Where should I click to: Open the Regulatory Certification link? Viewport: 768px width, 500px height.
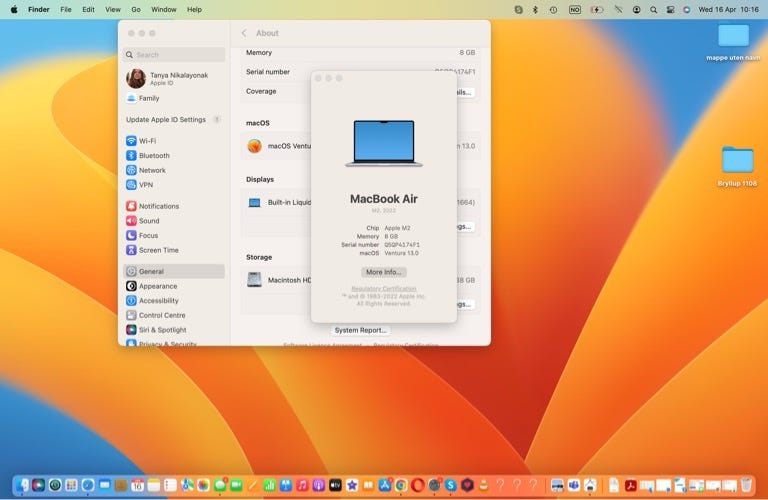point(383,288)
